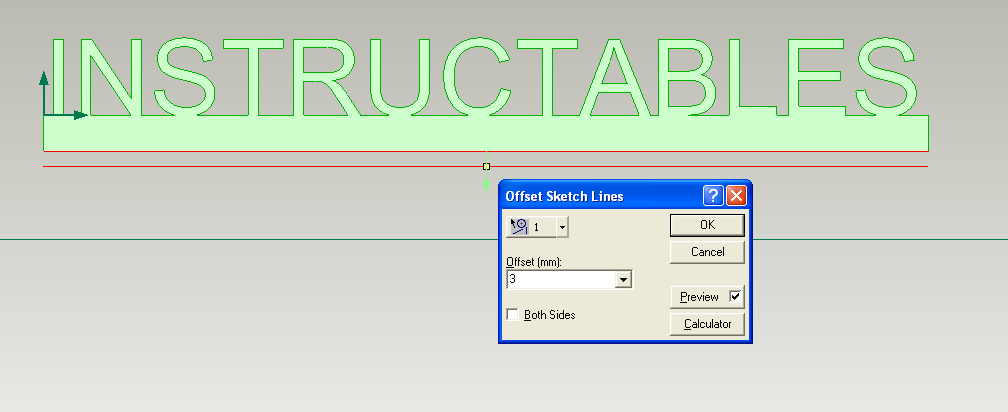The height and width of the screenshot is (412, 1008).
Task: Cancel the Offset Sketch Lines dialog
Action: (706, 252)
